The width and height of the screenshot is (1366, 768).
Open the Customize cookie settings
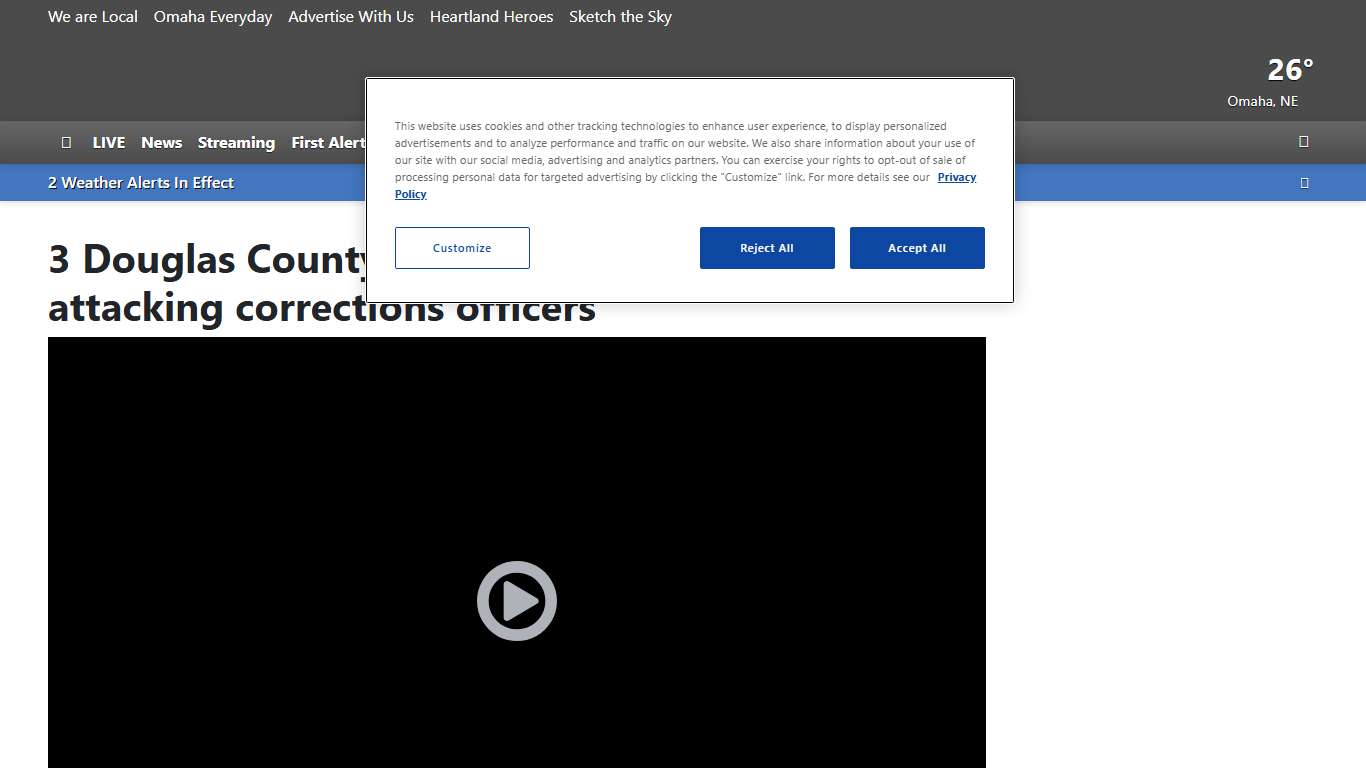(x=462, y=248)
